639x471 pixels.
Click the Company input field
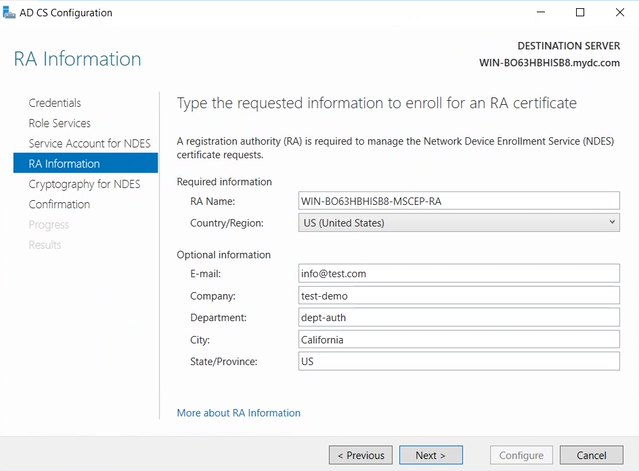(x=459, y=296)
